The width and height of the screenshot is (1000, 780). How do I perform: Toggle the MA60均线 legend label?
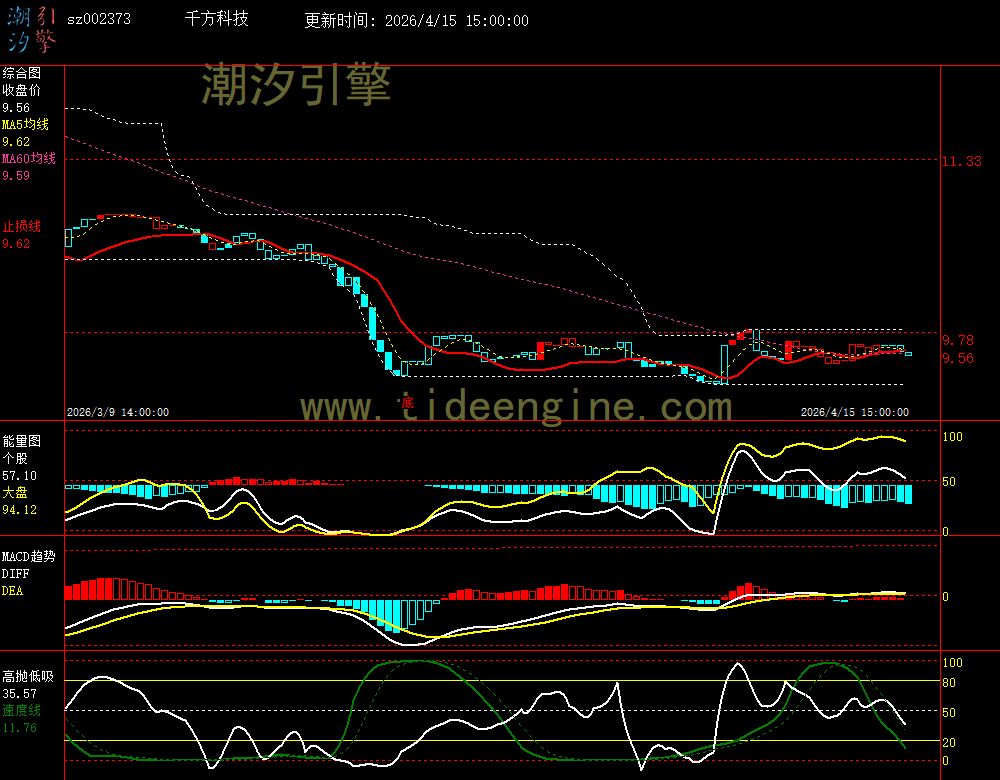[x=29, y=159]
